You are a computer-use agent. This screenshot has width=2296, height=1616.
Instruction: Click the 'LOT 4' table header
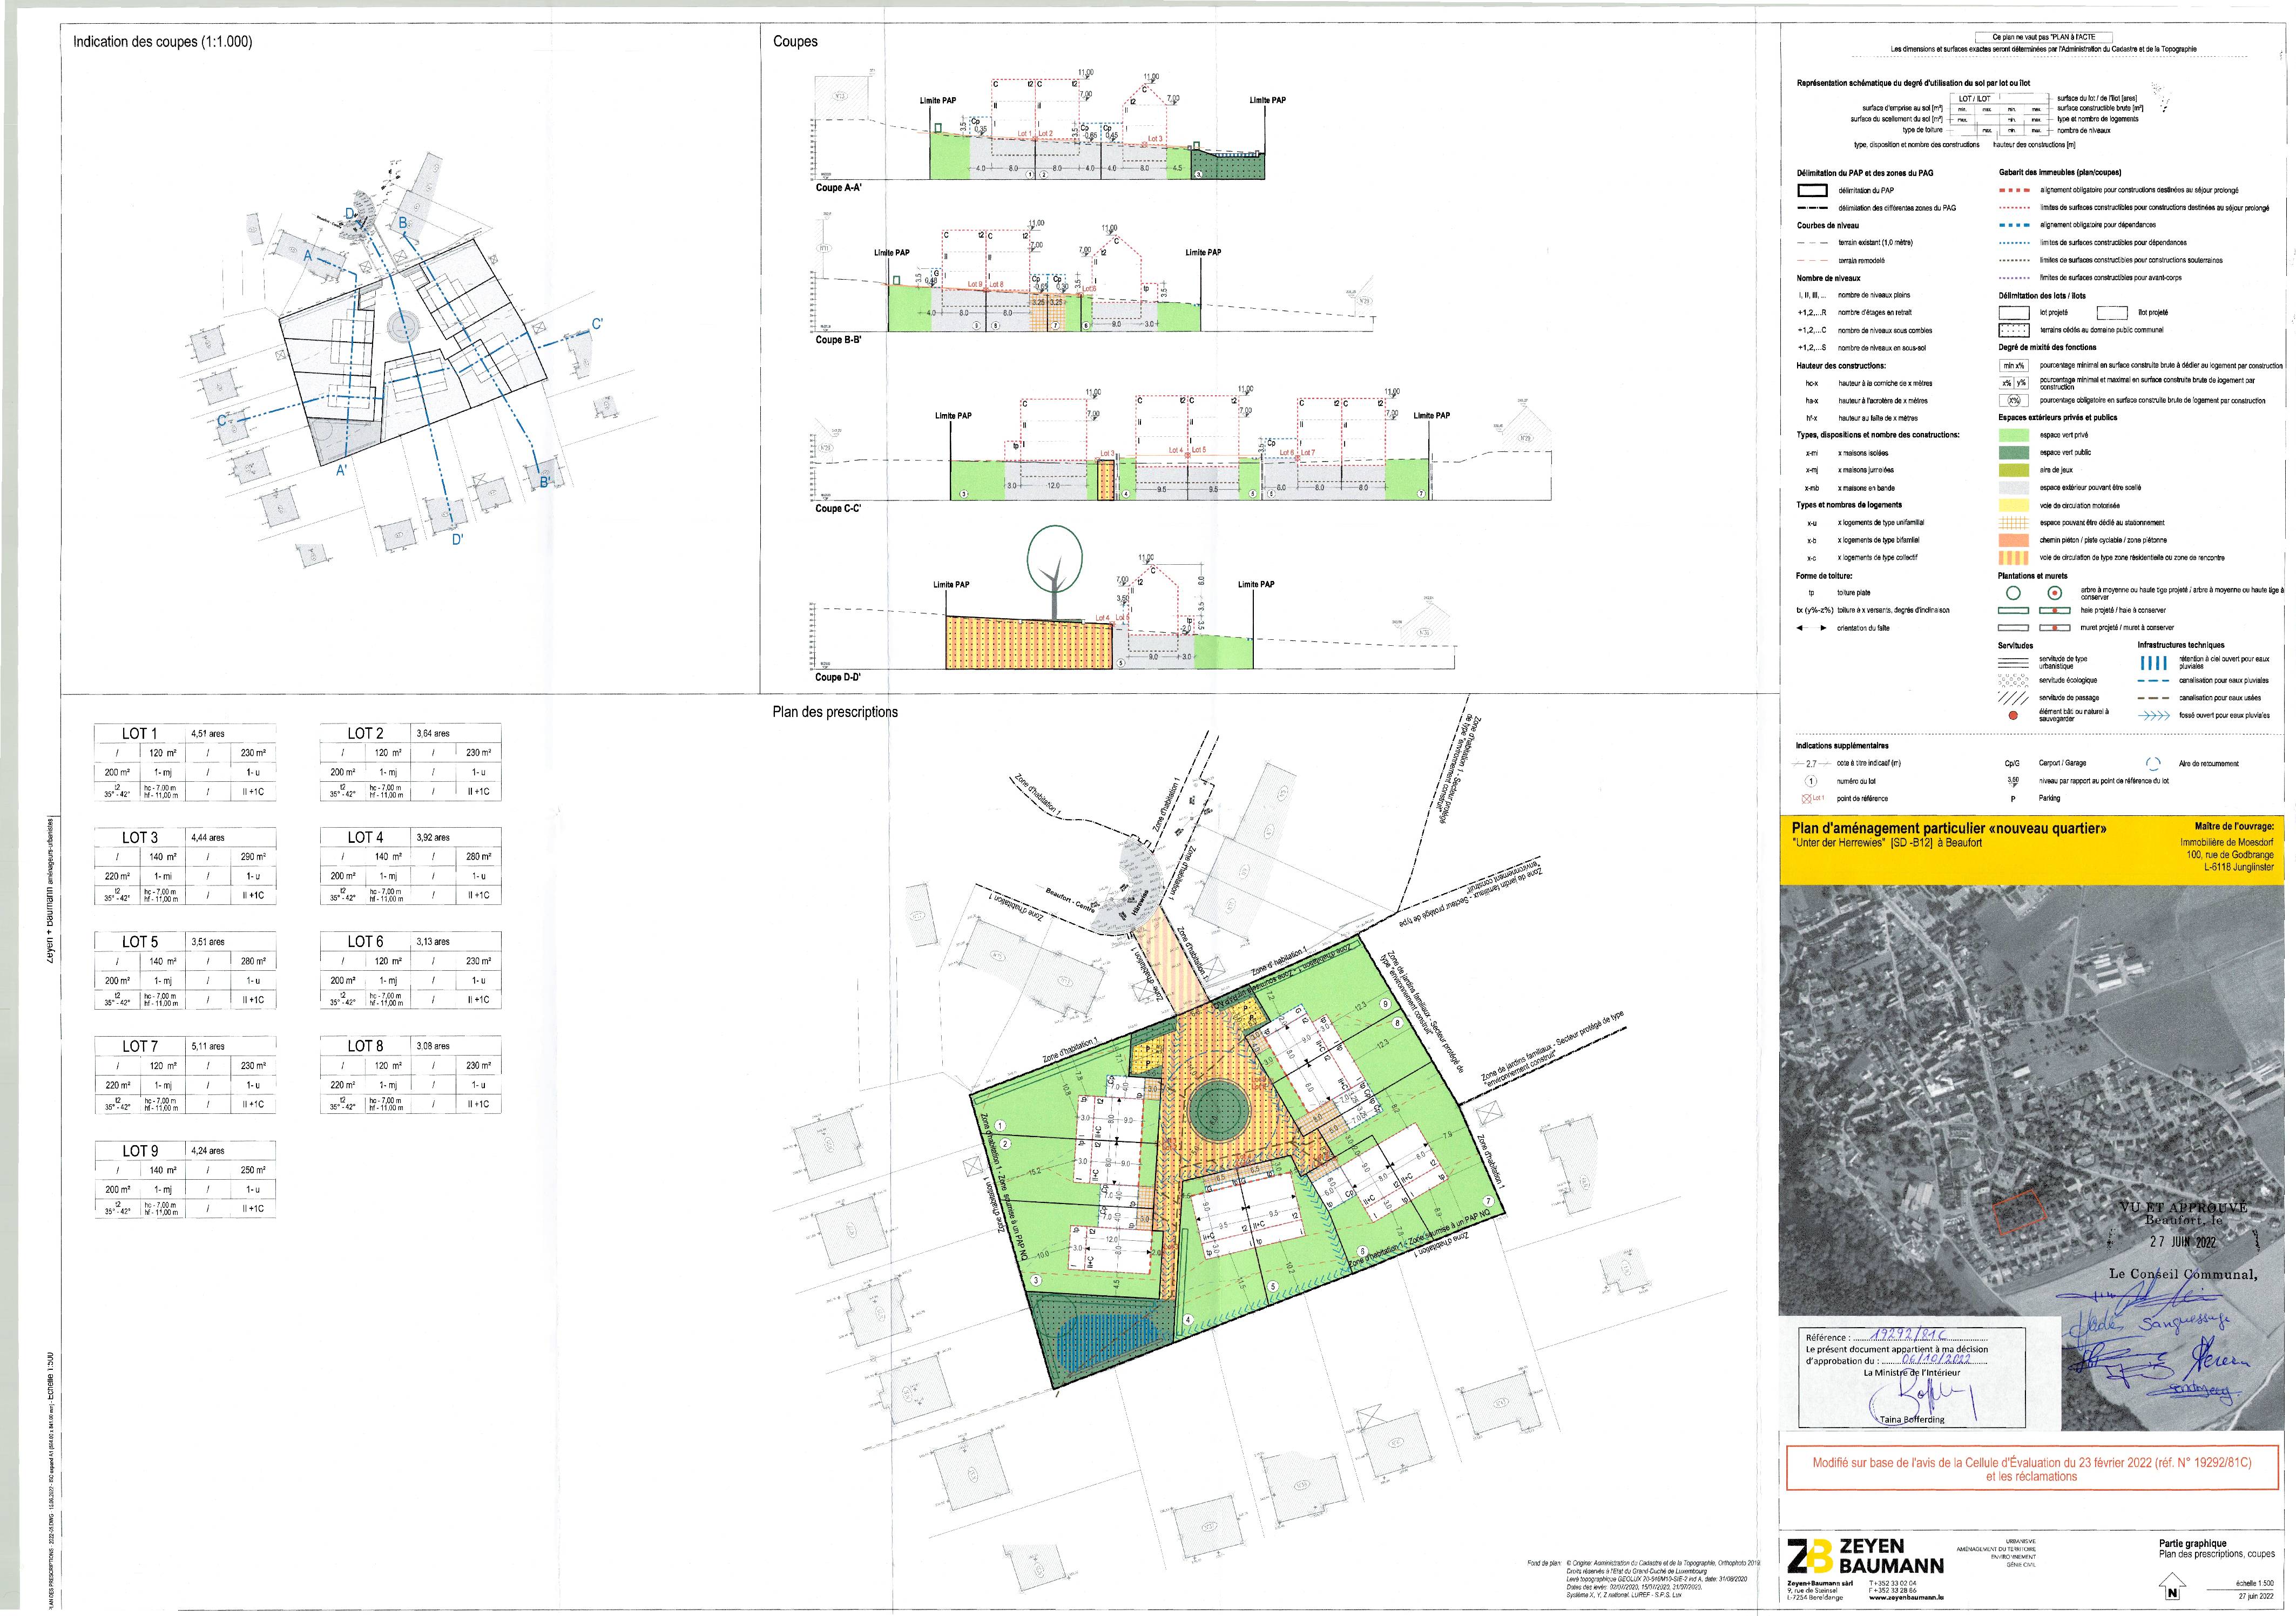pos(366,838)
